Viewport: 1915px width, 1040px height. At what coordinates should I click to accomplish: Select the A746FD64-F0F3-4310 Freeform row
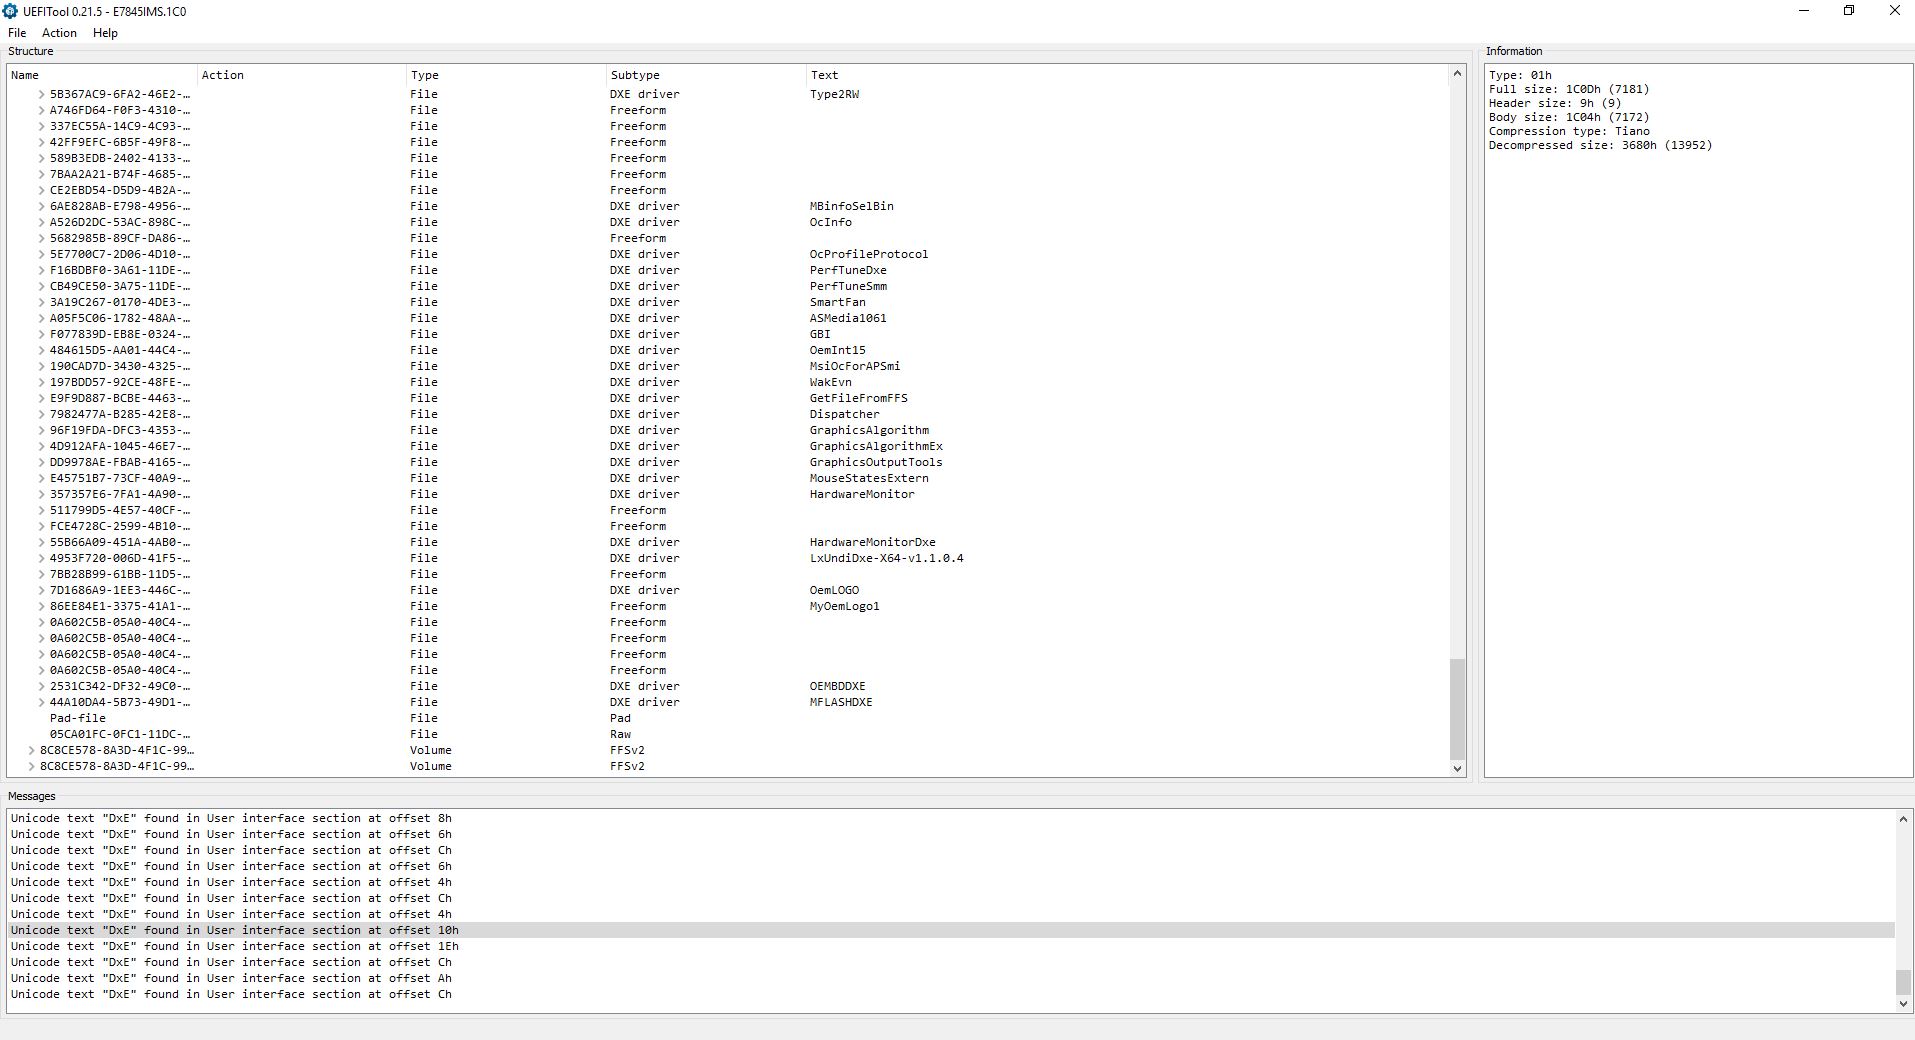(728, 110)
